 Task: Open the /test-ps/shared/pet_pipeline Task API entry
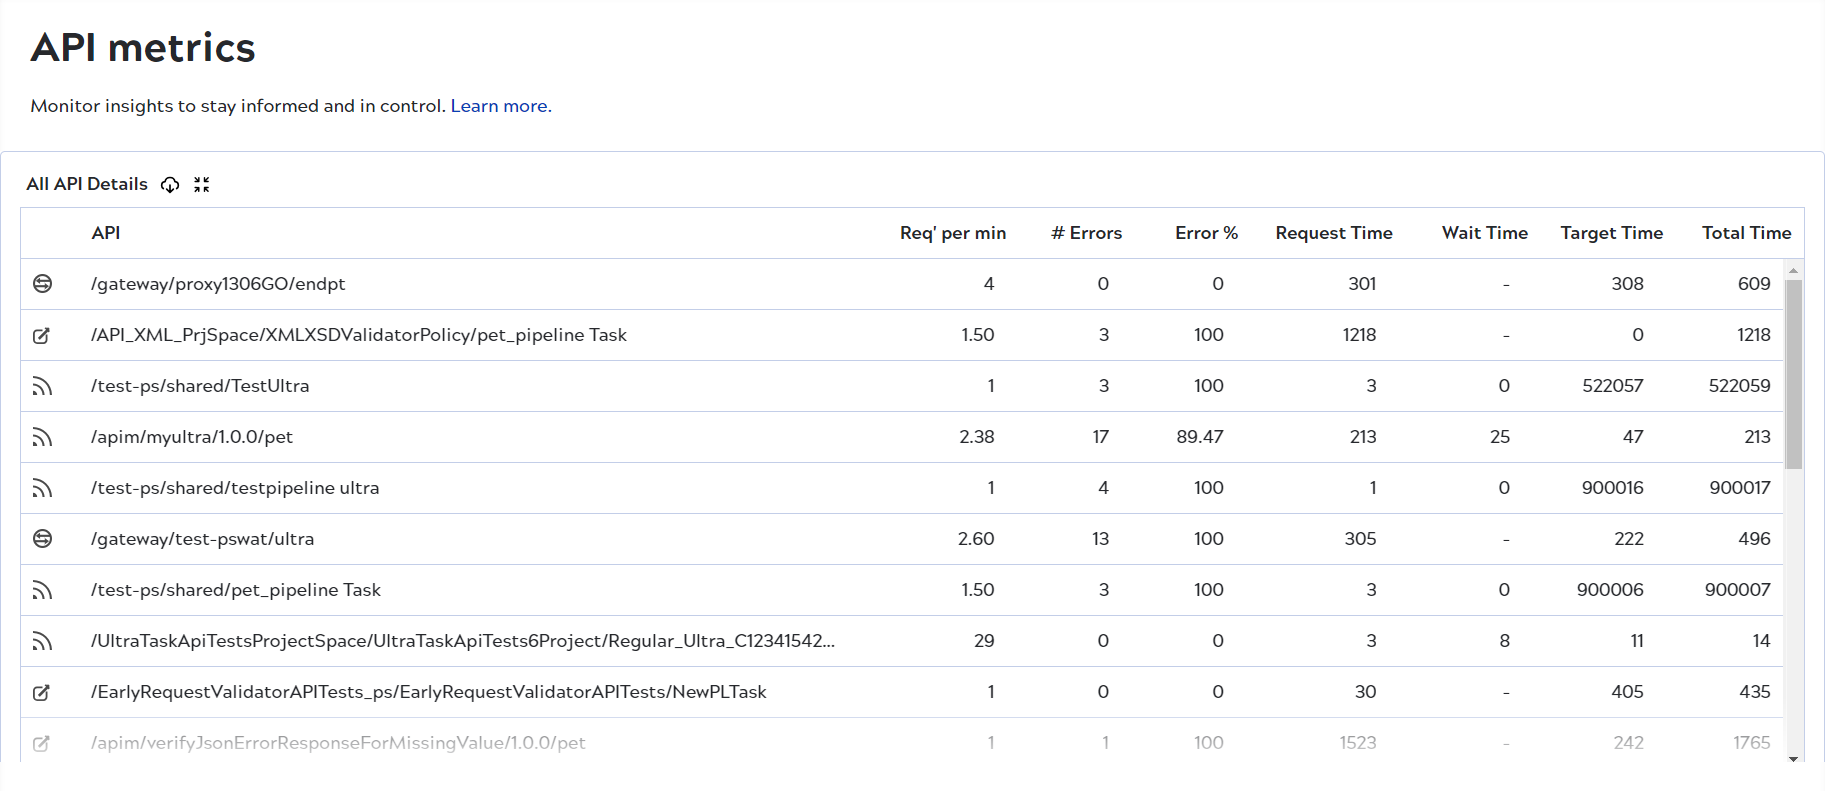pos(236,590)
